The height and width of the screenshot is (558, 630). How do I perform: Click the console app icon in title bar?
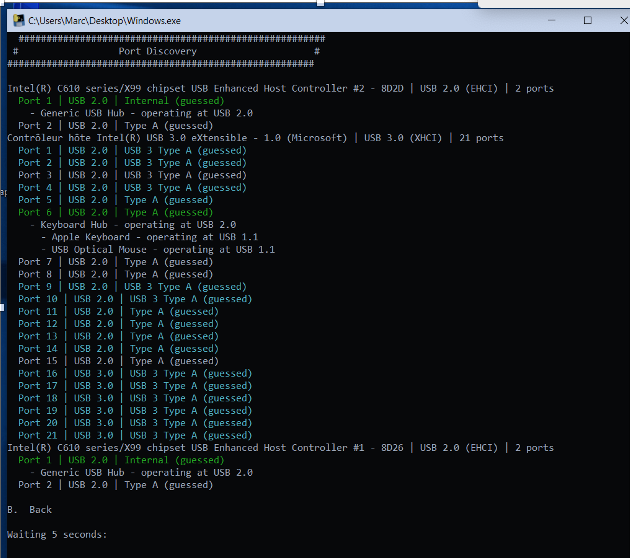tap(16, 20)
